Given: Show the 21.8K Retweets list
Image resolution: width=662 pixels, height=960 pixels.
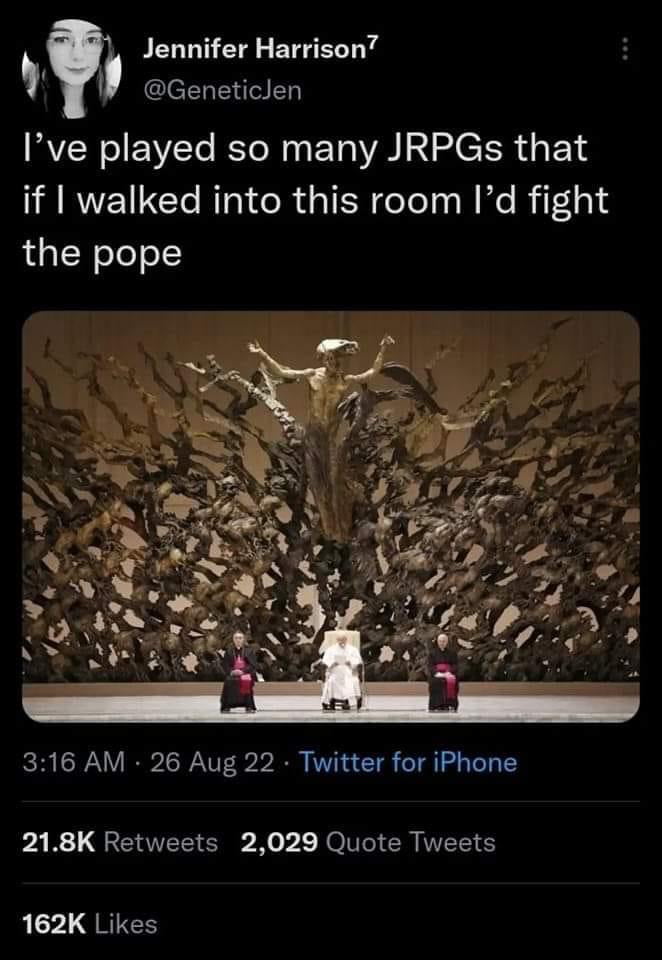Looking at the screenshot, I should [x=120, y=842].
